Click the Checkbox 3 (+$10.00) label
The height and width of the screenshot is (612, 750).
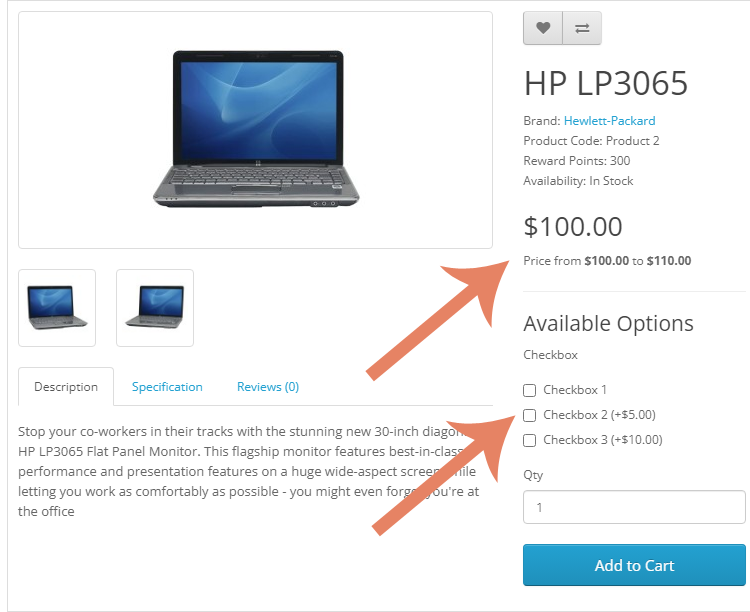tap(603, 440)
